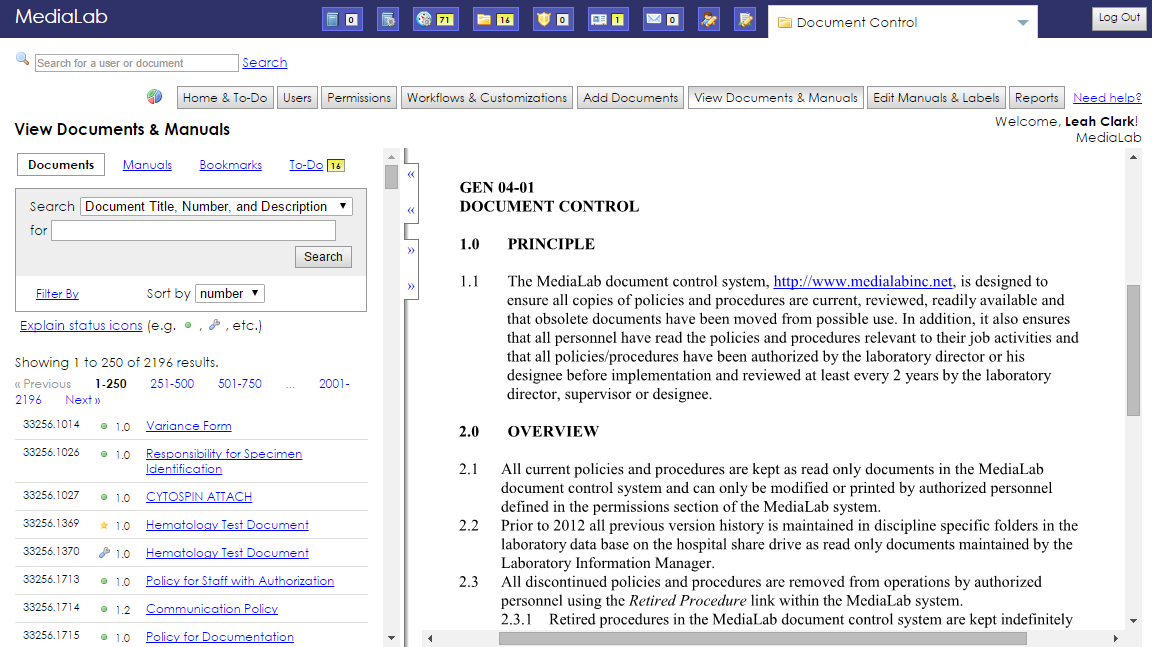Open Workflows & Customizations menu
The image size is (1152, 647).
click(x=487, y=98)
